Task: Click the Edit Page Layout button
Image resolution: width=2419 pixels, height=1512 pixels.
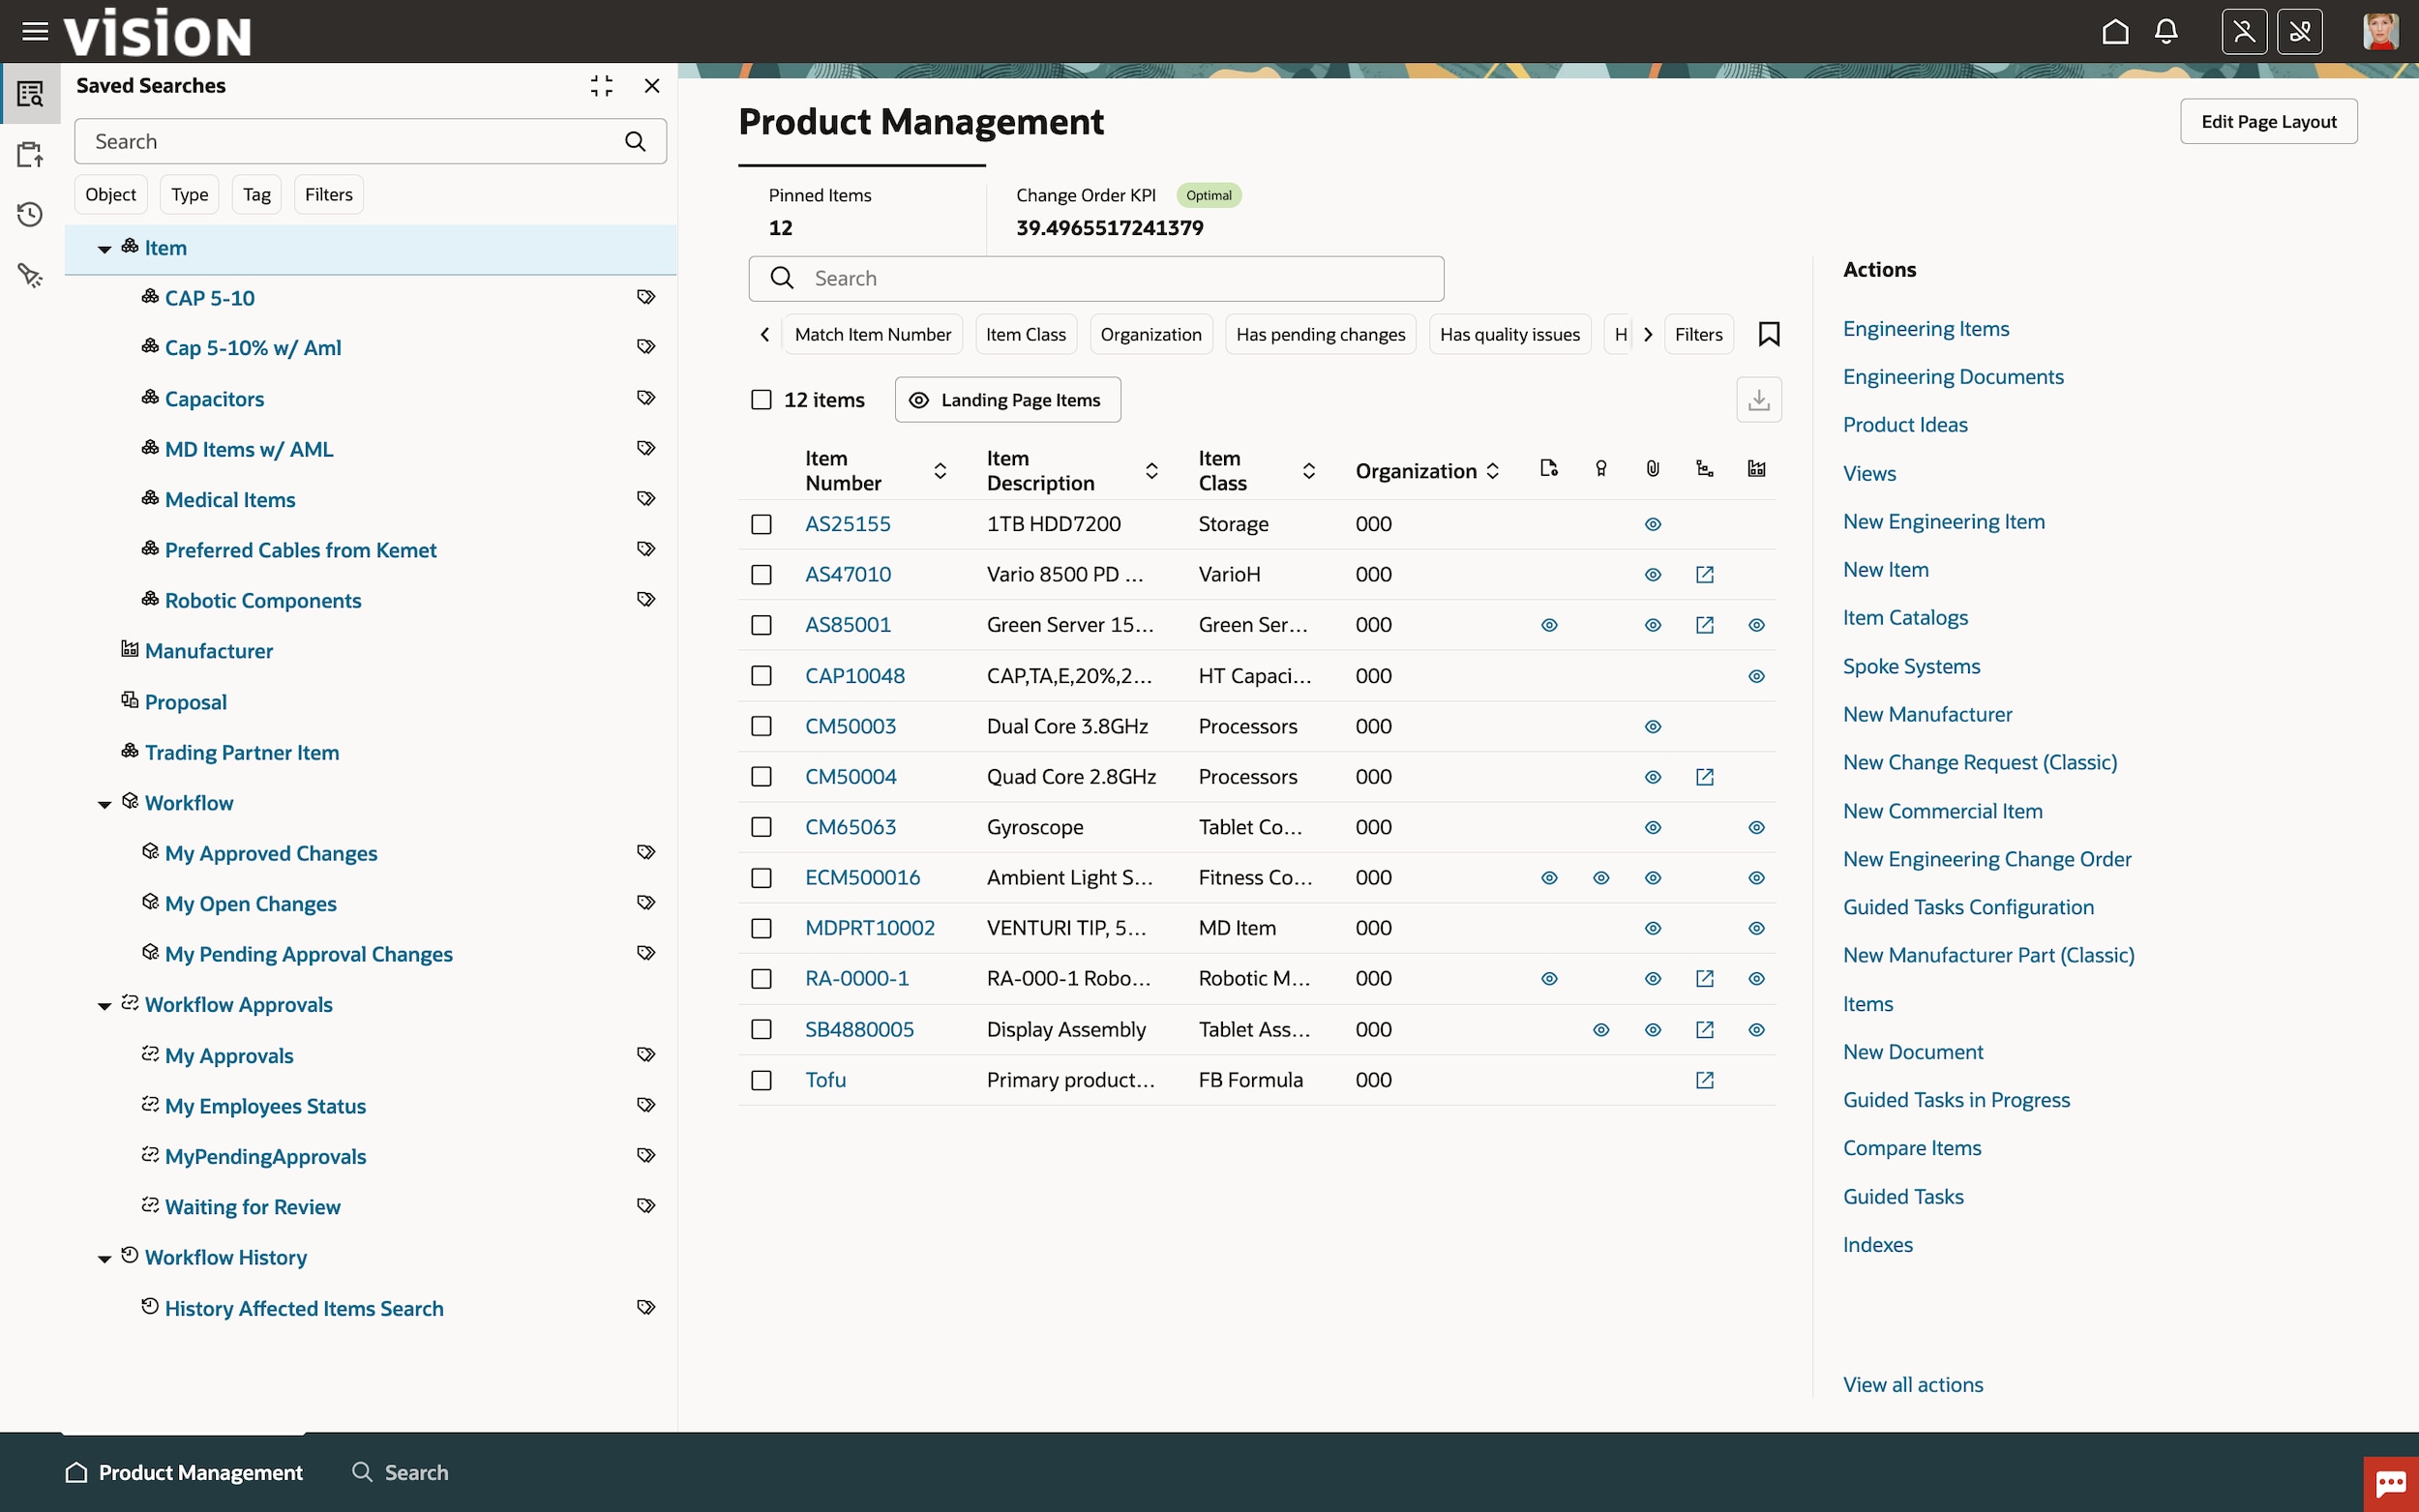Action: pyautogui.click(x=2268, y=121)
